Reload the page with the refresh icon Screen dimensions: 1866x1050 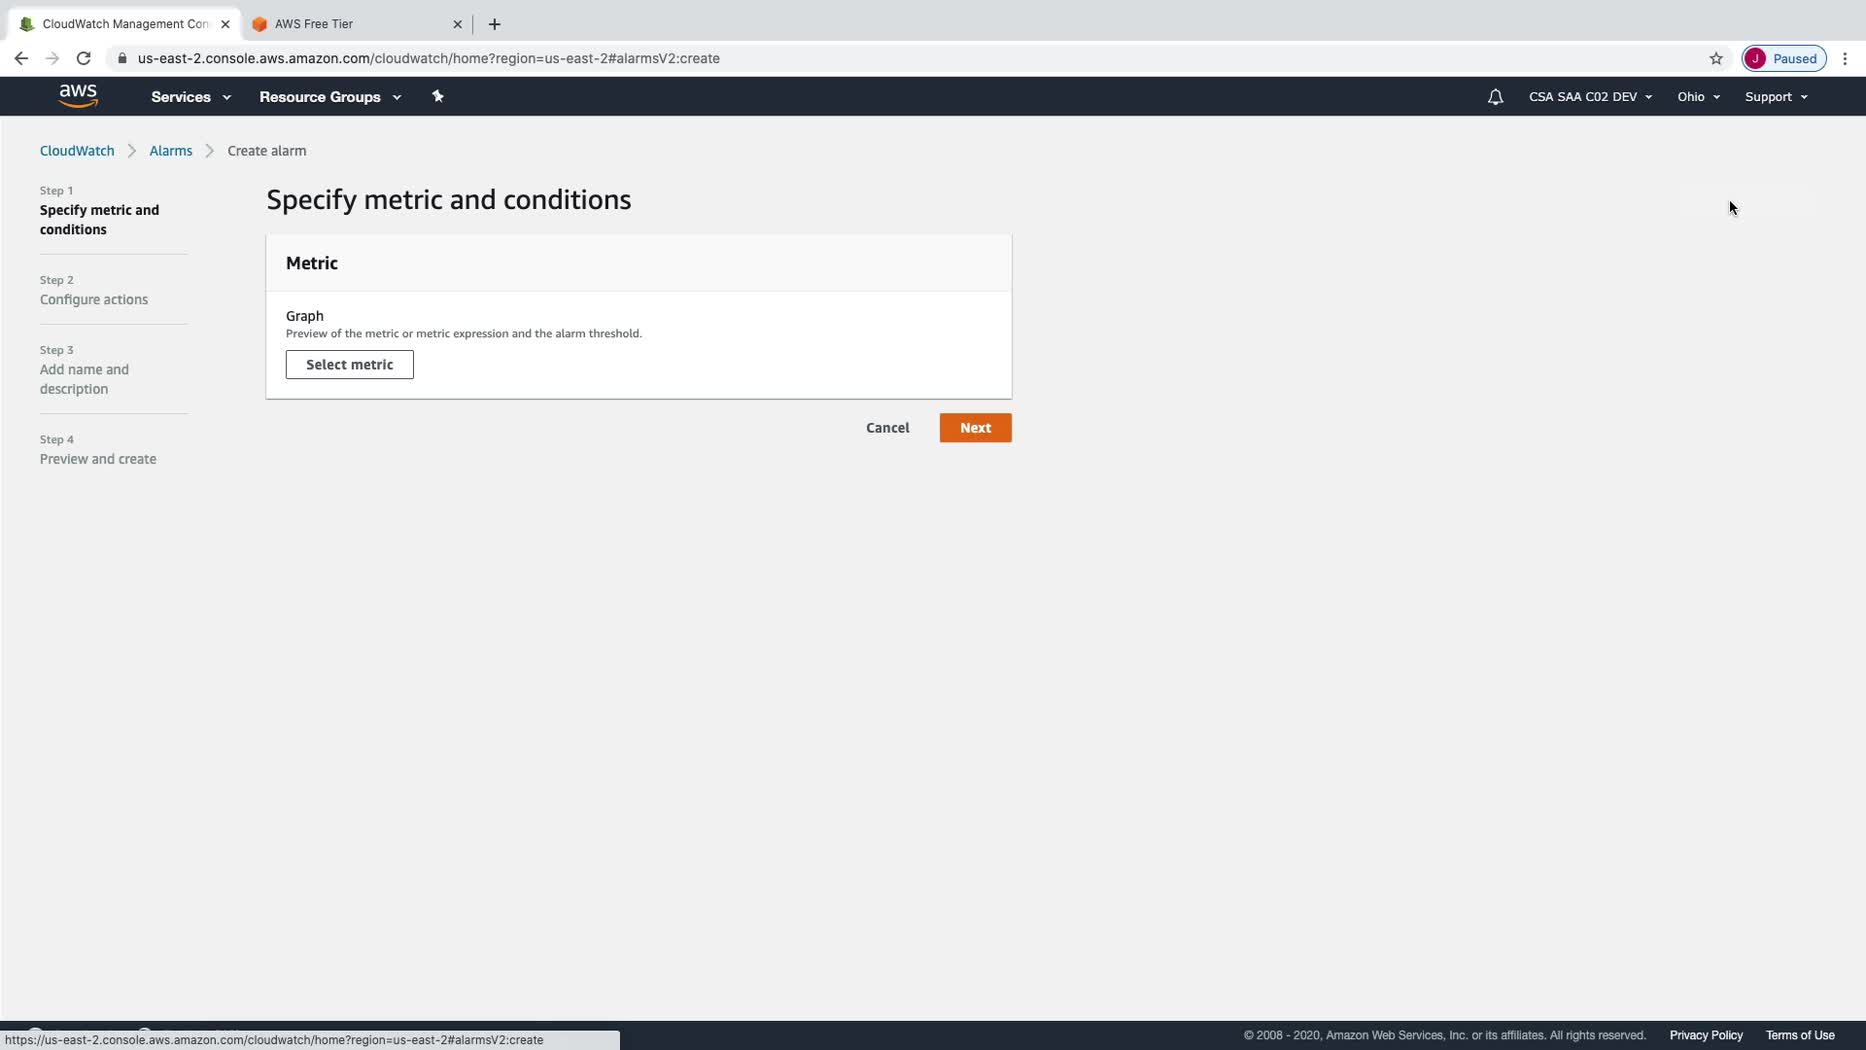(x=84, y=58)
